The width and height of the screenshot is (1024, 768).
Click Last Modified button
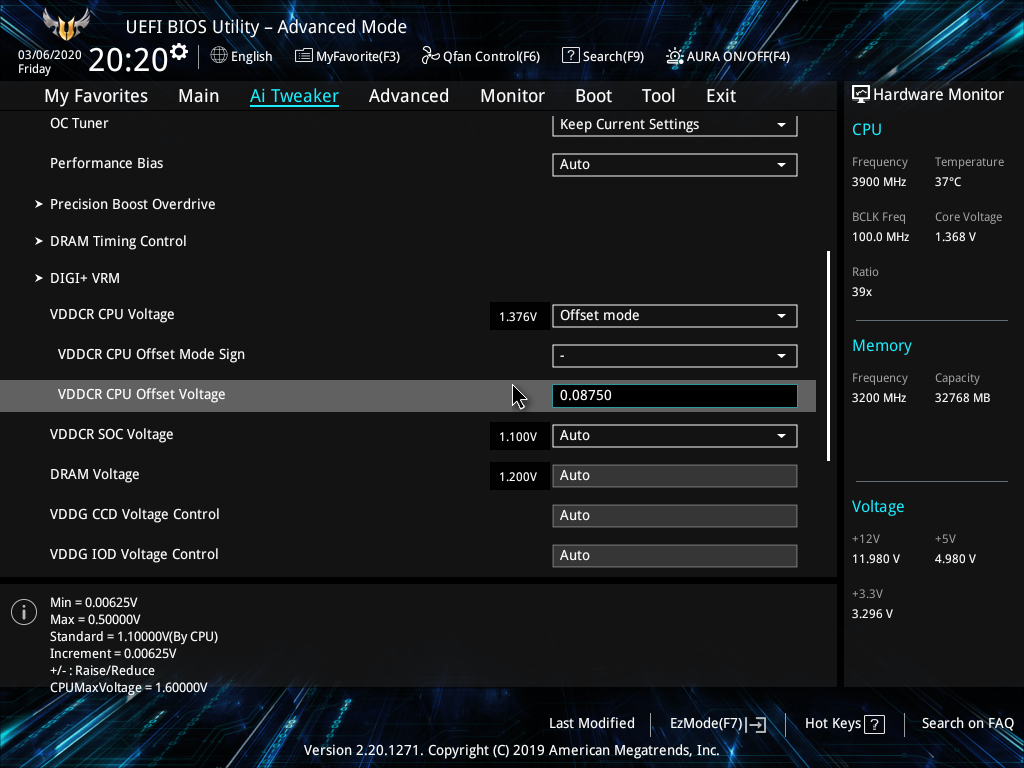tap(592, 723)
